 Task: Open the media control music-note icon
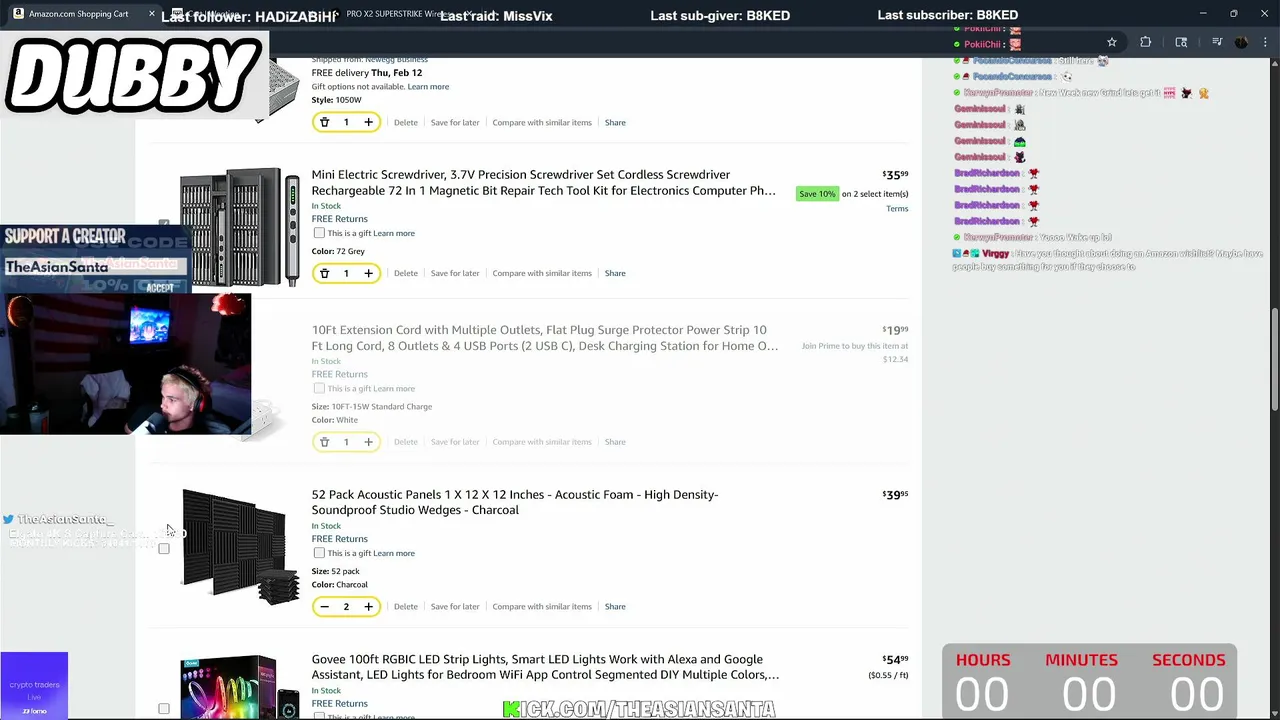tap(1217, 42)
